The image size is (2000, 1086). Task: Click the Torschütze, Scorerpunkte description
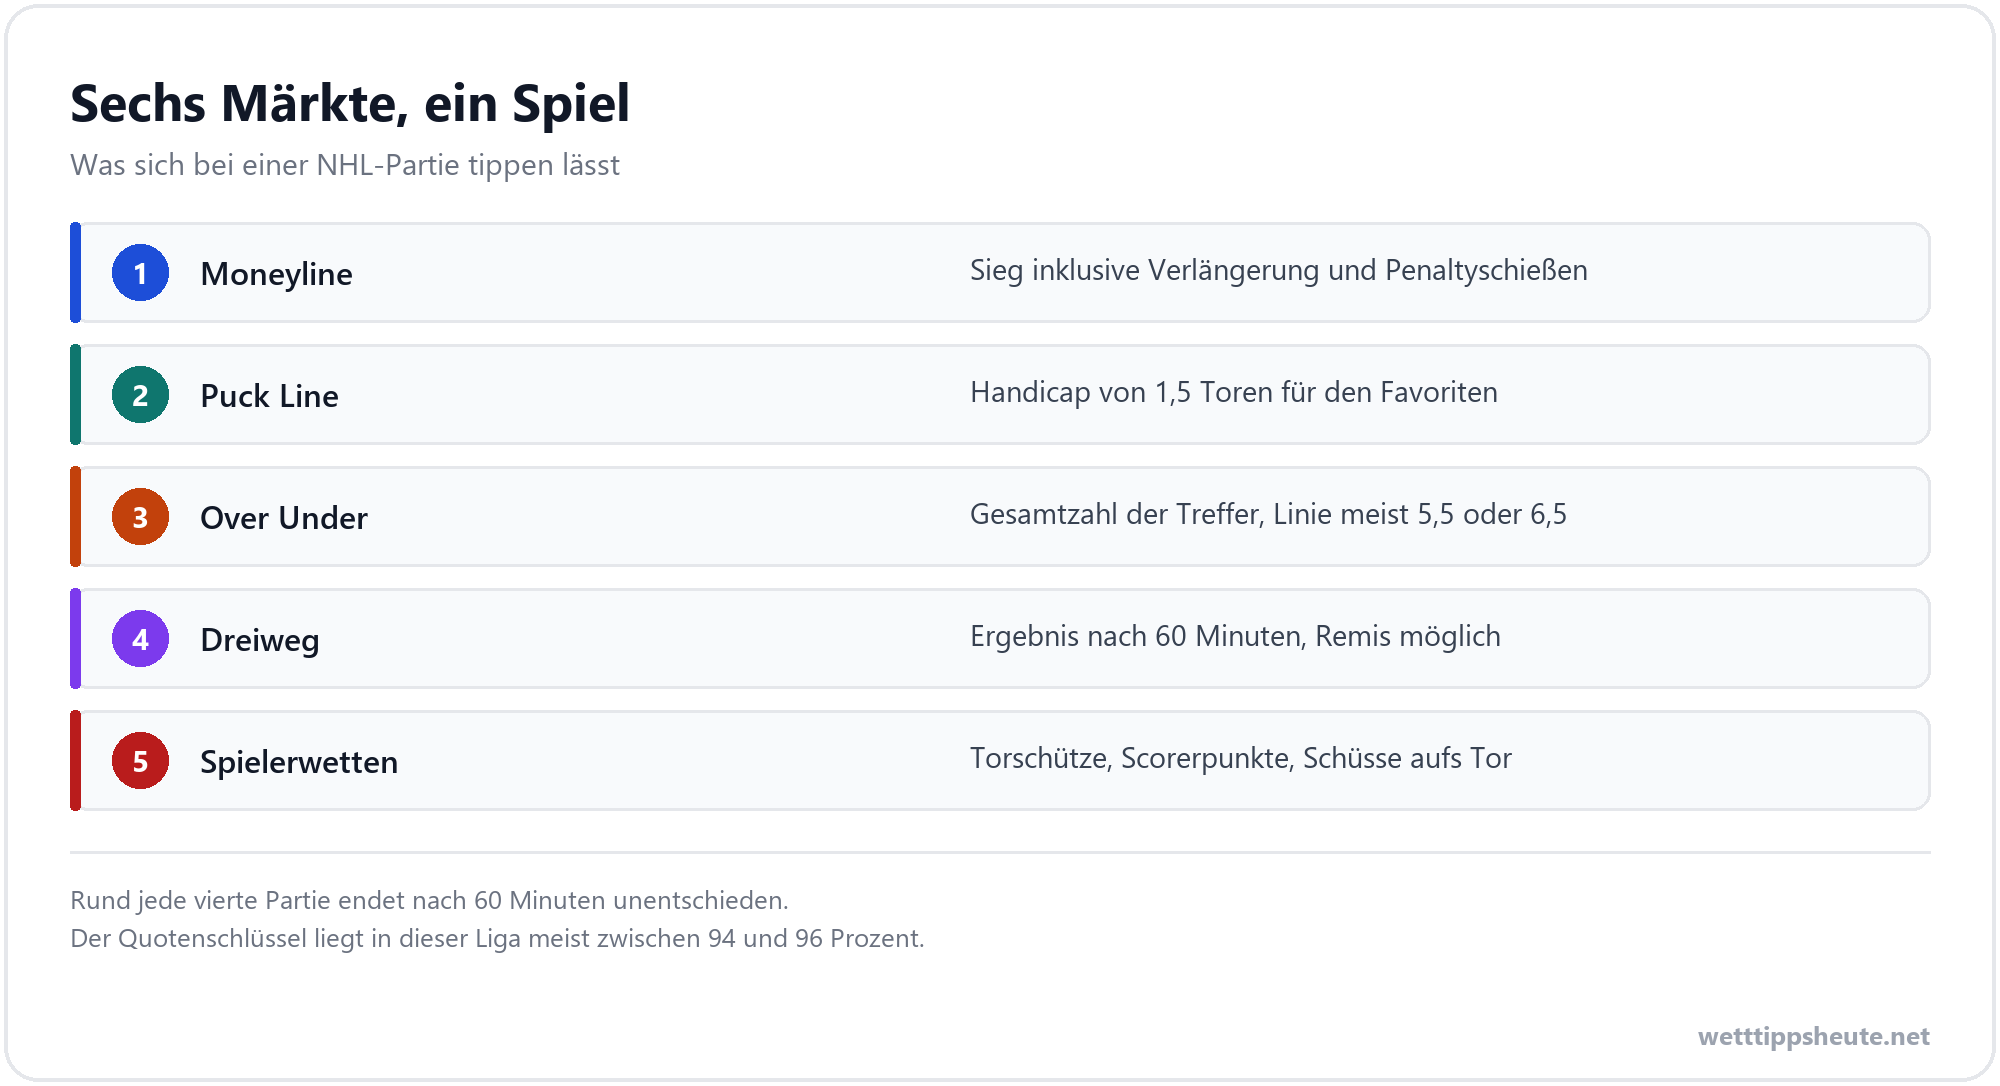coord(1240,758)
